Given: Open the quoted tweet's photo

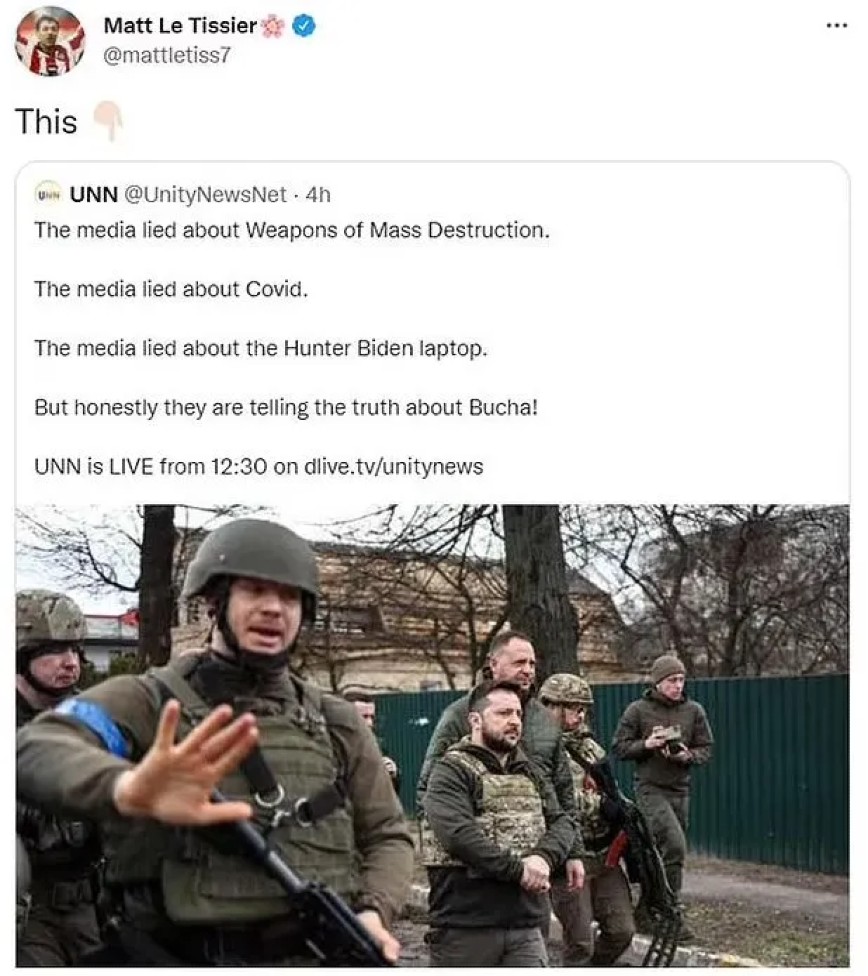Looking at the screenshot, I should point(432,735).
